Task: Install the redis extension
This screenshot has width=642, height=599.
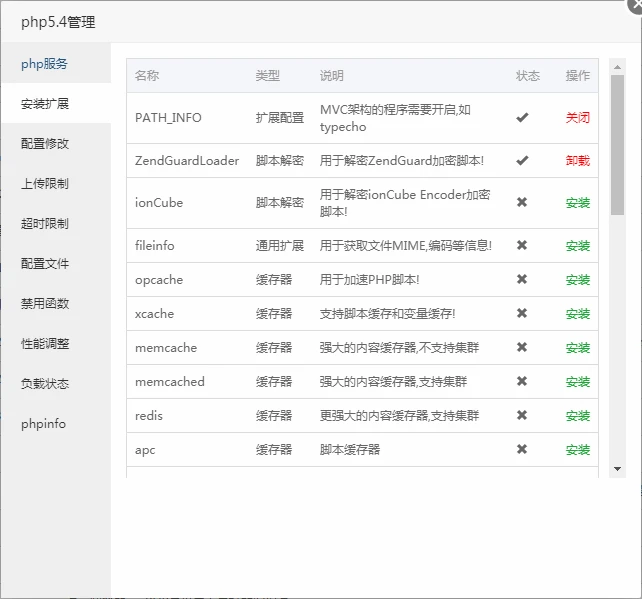Action: pyautogui.click(x=577, y=416)
